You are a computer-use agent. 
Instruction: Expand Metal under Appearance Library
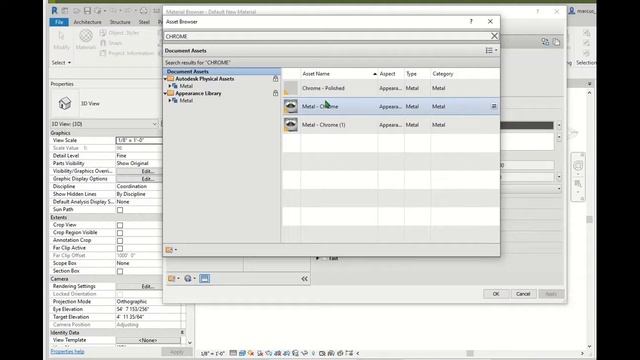pyautogui.click(x=170, y=100)
